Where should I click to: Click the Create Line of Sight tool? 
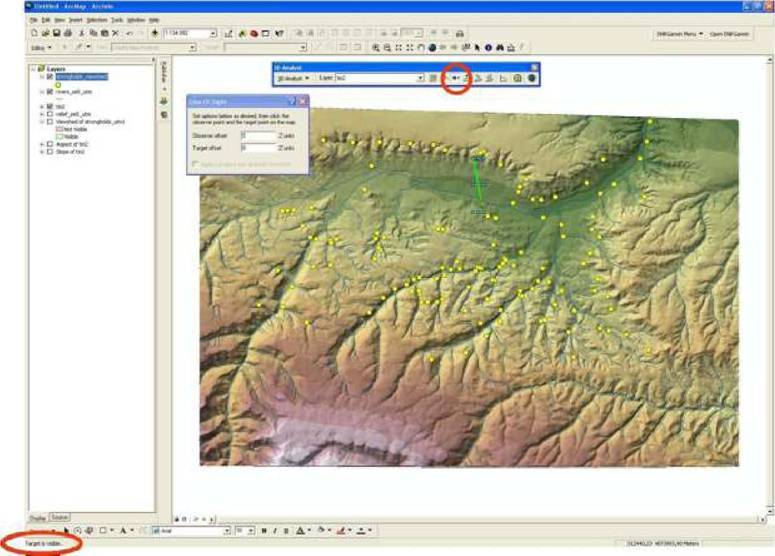tap(455, 78)
